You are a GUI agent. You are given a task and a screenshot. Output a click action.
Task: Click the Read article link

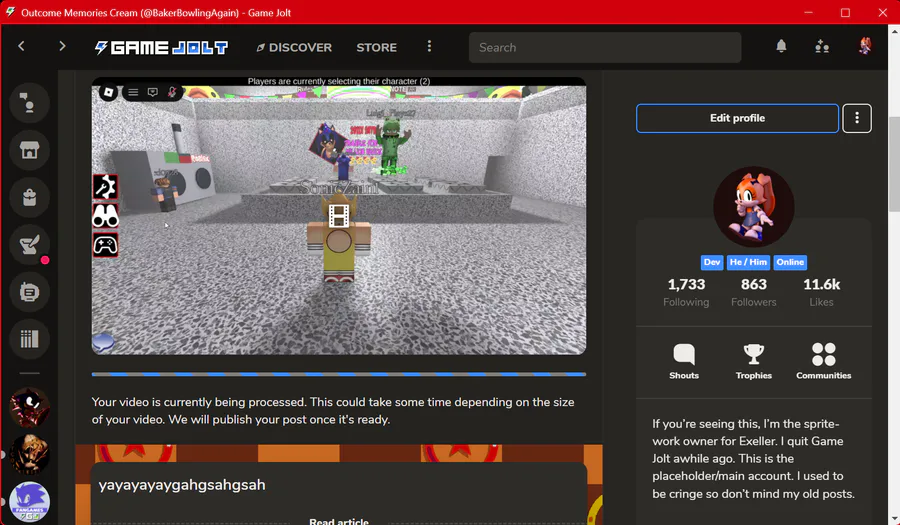339,521
